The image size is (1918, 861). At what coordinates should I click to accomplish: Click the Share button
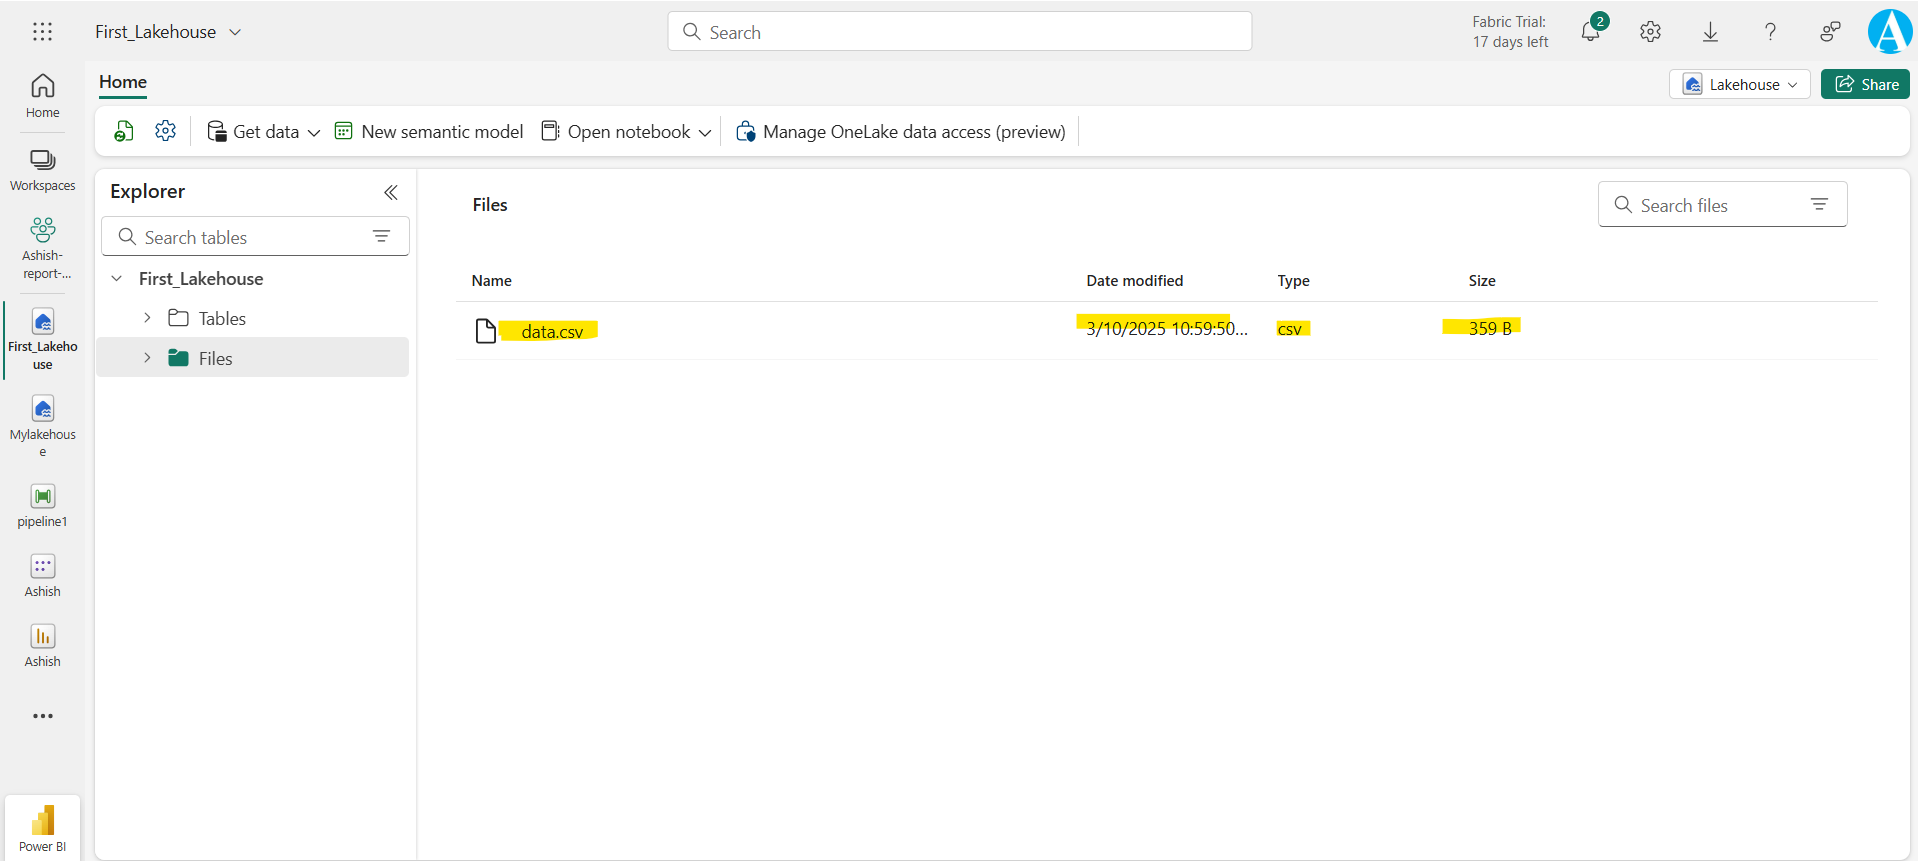1865,84
